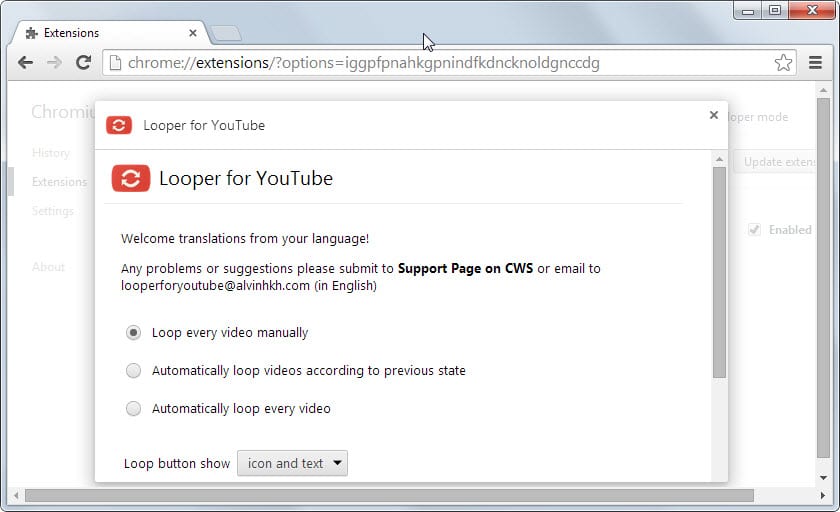
Task: Open the new tab button
Action: [x=226, y=33]
